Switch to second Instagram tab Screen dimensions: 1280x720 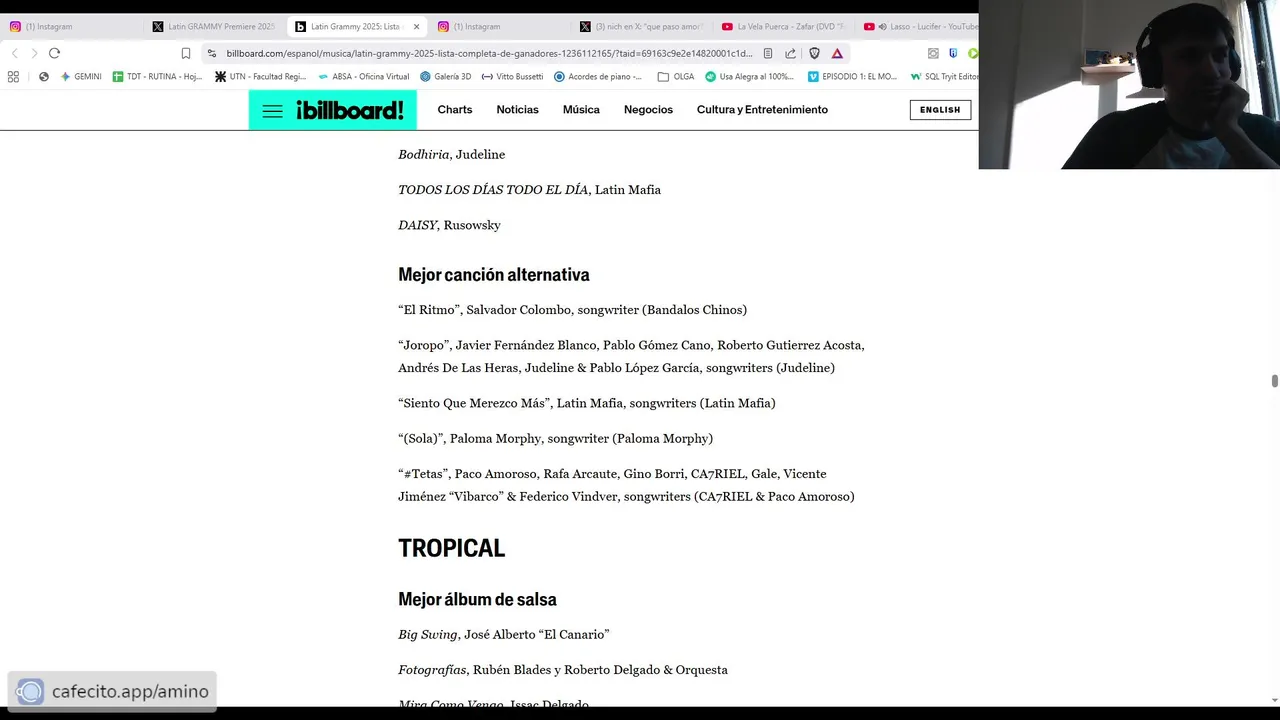pyautogui.click(x=500, y=27)
